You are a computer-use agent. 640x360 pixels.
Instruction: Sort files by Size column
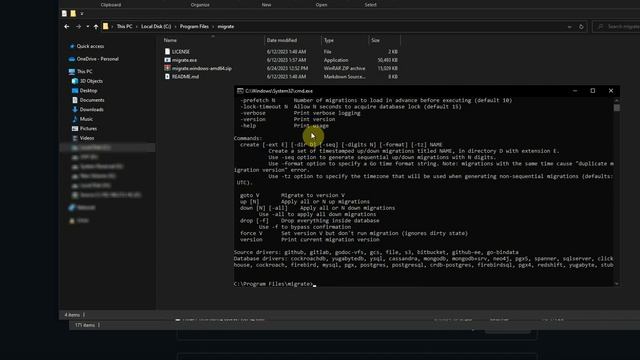pos(376,40)
